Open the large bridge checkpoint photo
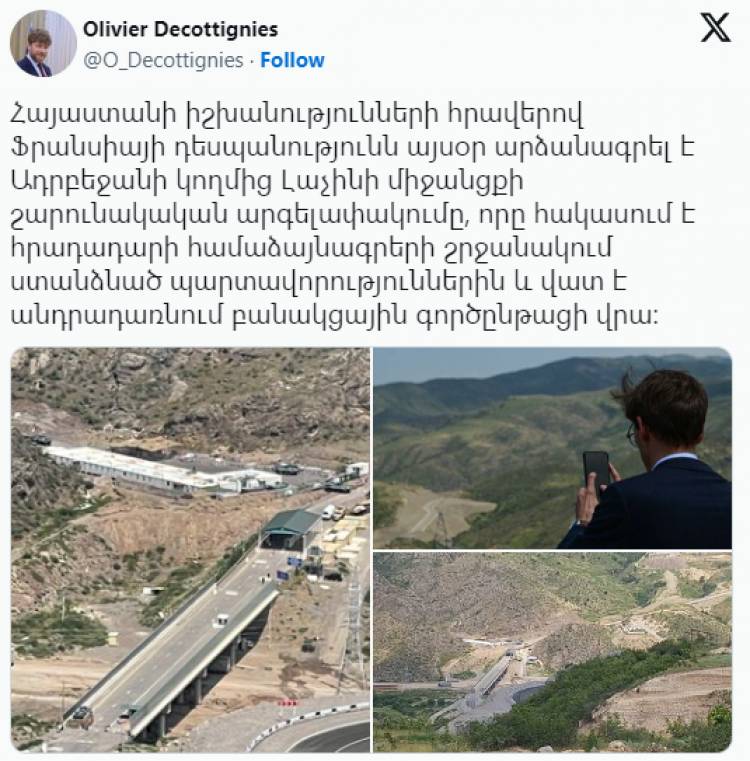 tap(190, 549)
